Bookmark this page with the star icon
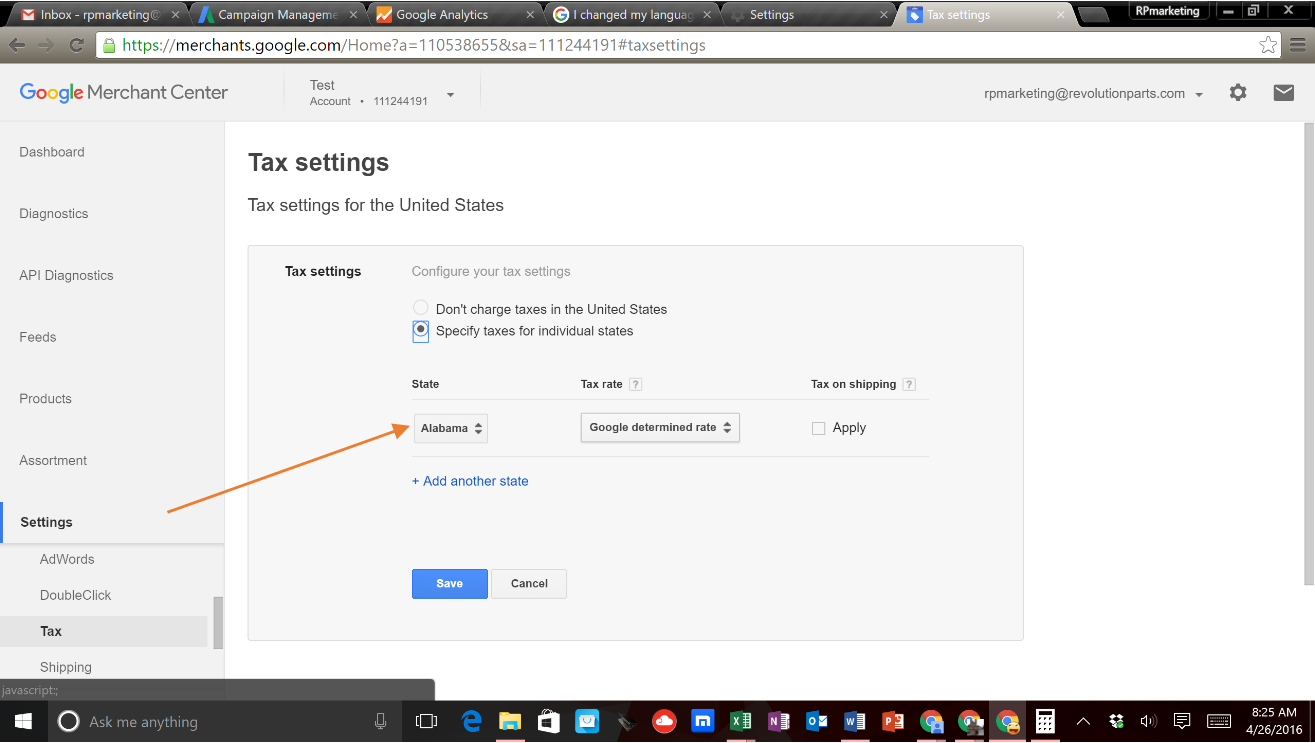1315x743 pixels. [x=1268, y=45]
